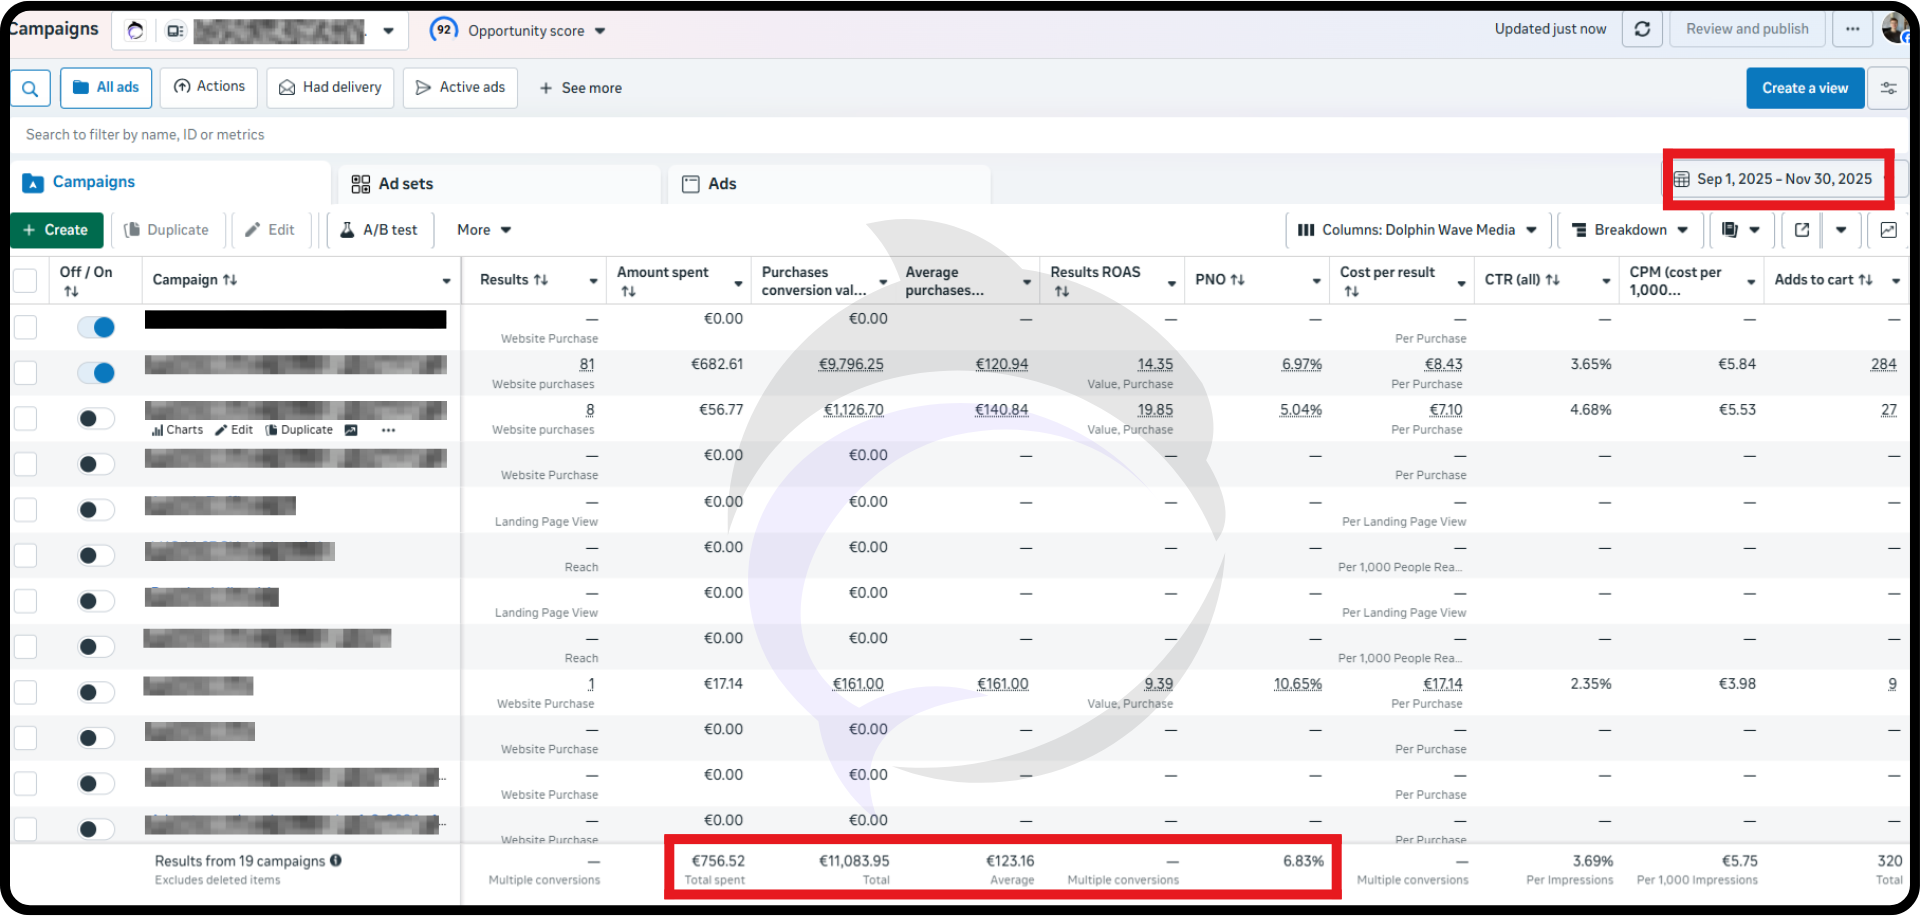Open the view settings sliders icon
The width and height of the screenshot is (1920, 918).
click(x=1888, y=88)
